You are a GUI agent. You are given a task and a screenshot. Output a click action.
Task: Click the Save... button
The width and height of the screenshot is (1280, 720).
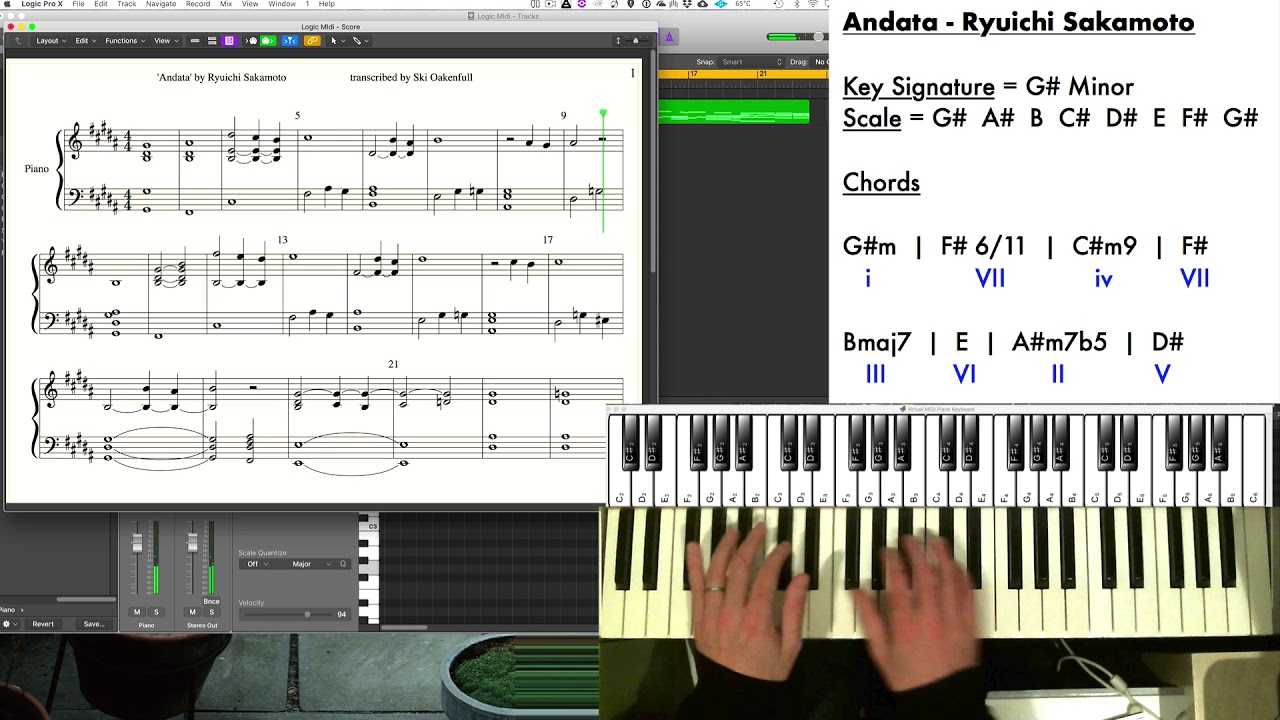[x=94, y=624]
